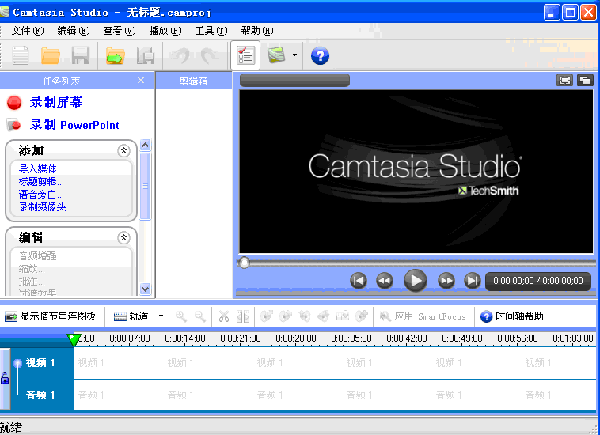Screen dimensions: 600x435
Task: Click the detach preview window icon
Action: point(585,80)
